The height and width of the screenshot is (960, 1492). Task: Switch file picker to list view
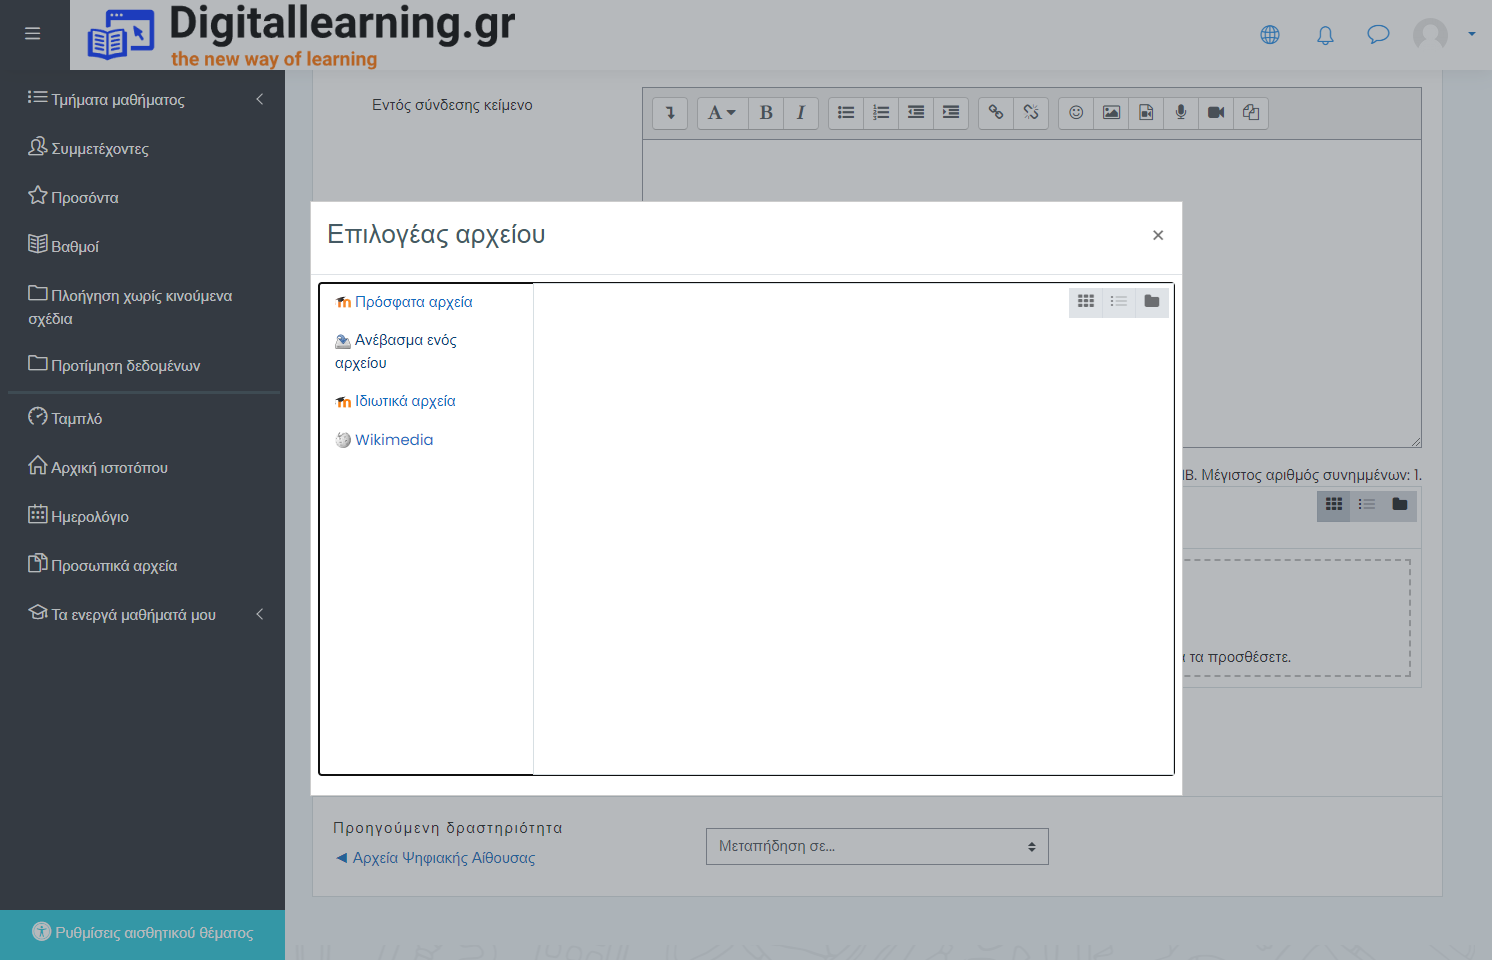(x=1119, y=301)
